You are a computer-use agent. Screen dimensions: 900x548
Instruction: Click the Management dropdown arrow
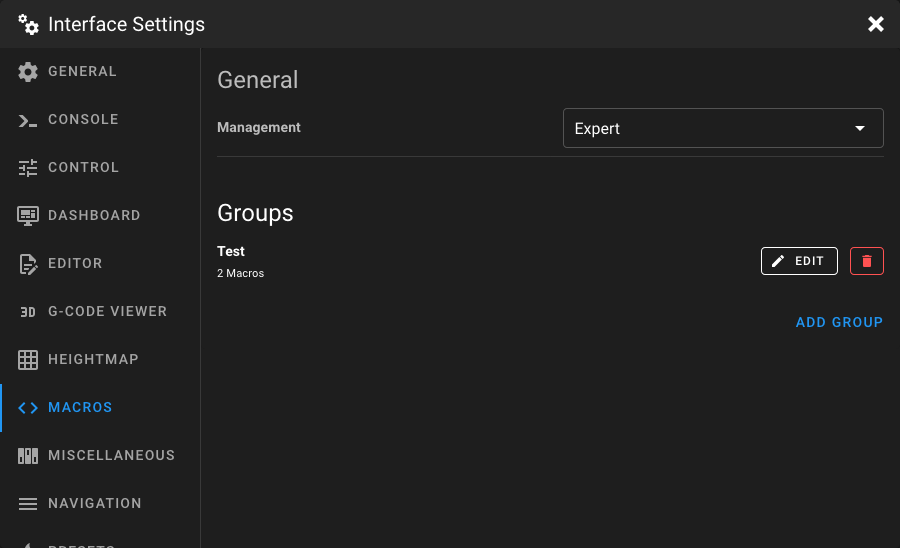(860, 129)
